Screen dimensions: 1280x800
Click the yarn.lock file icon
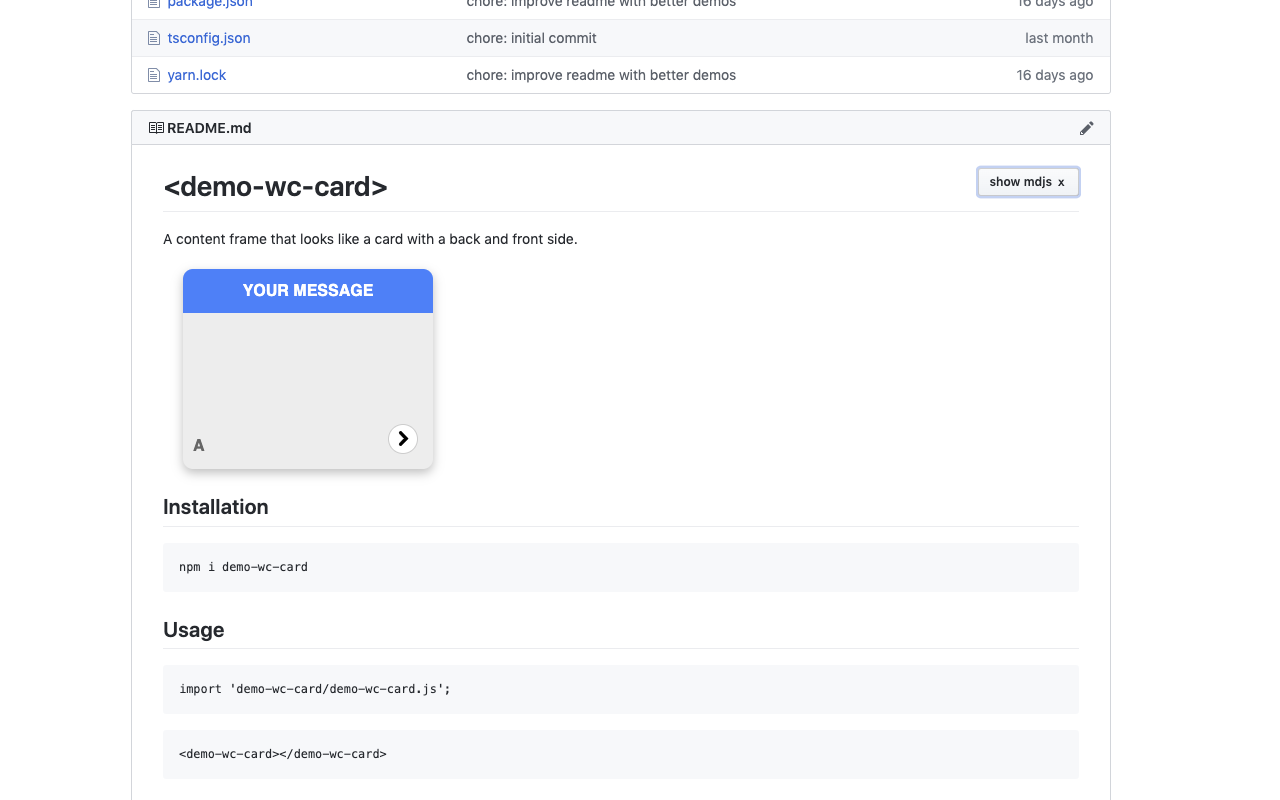click(x=154, y=75)
